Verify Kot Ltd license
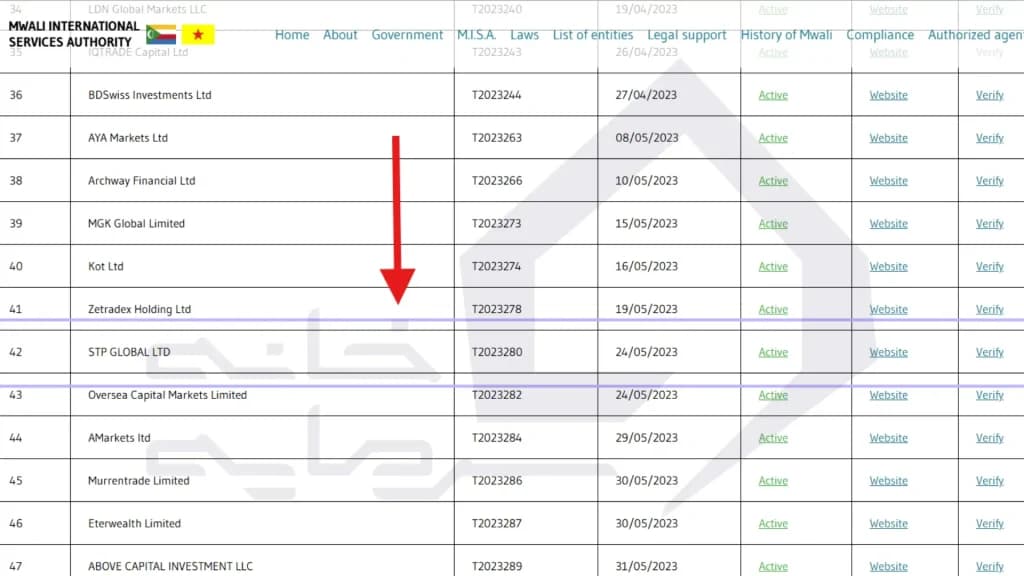The height and width of the screenshot is (576, 1024). [989, 267]
